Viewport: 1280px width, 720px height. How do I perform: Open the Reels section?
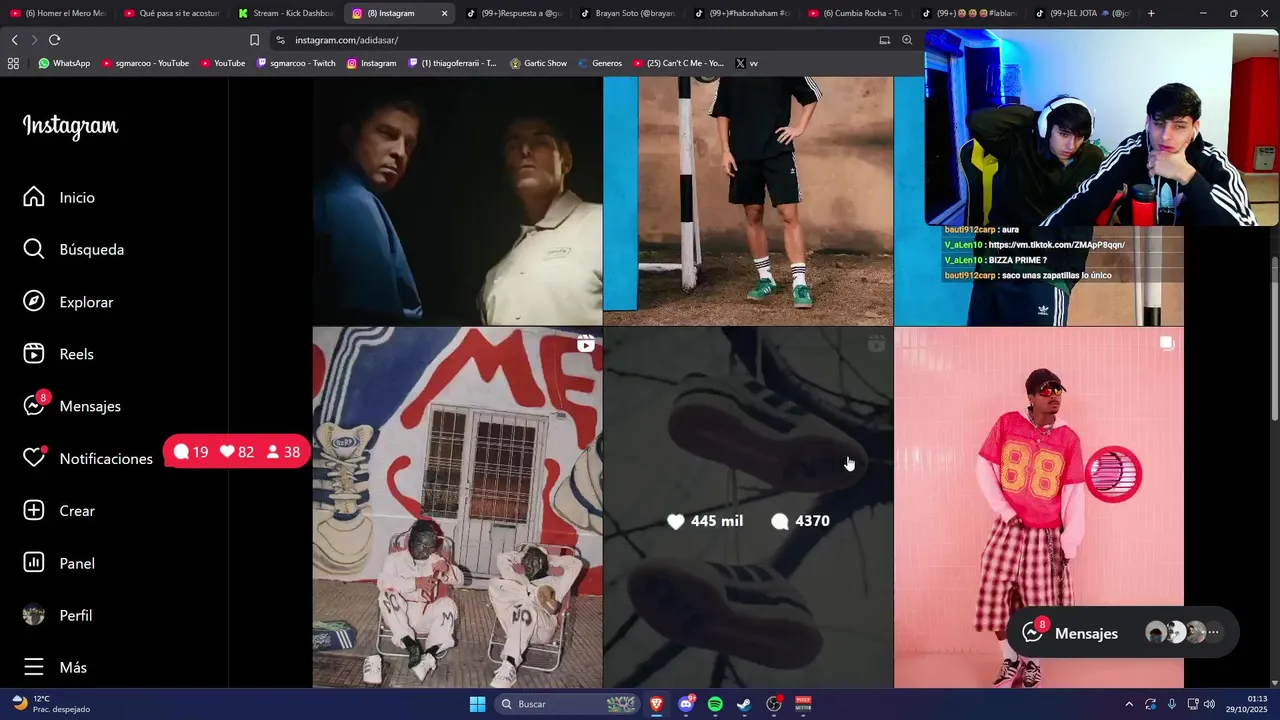click(58, 354)
